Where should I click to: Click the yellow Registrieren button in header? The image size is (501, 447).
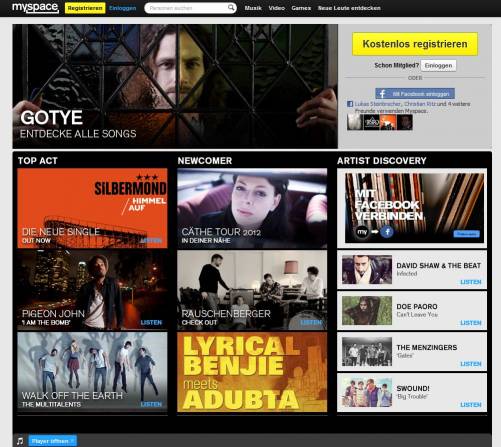click(x=85, y=8)
